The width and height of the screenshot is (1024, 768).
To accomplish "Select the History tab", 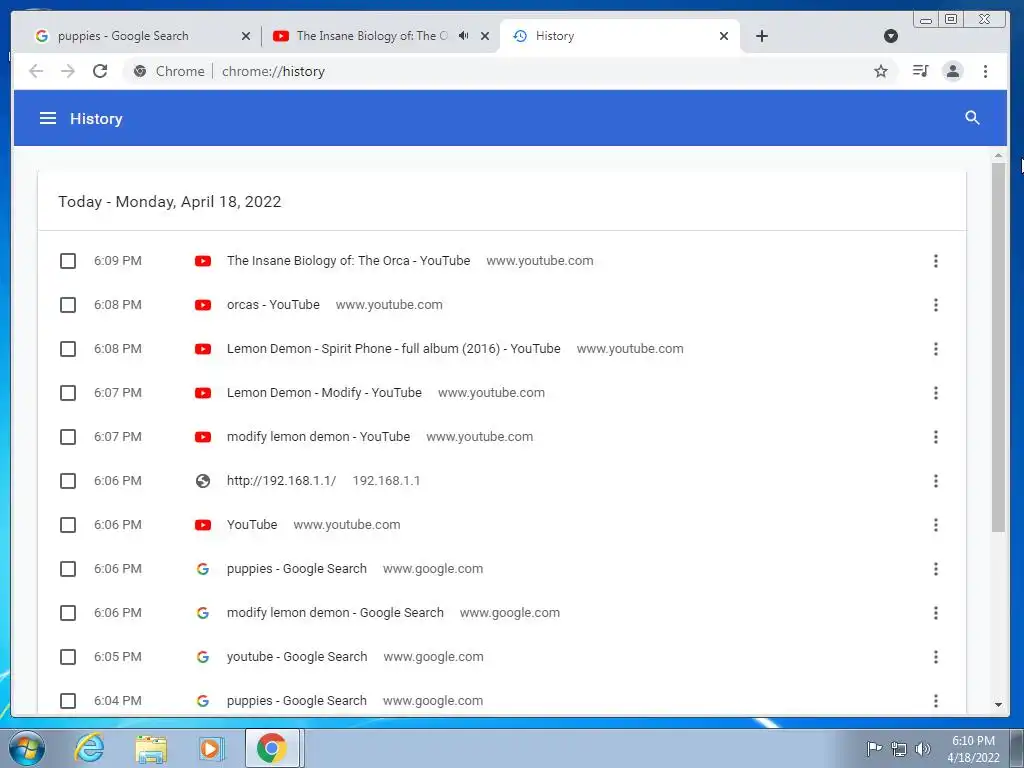I will click(x=619, y=36).
